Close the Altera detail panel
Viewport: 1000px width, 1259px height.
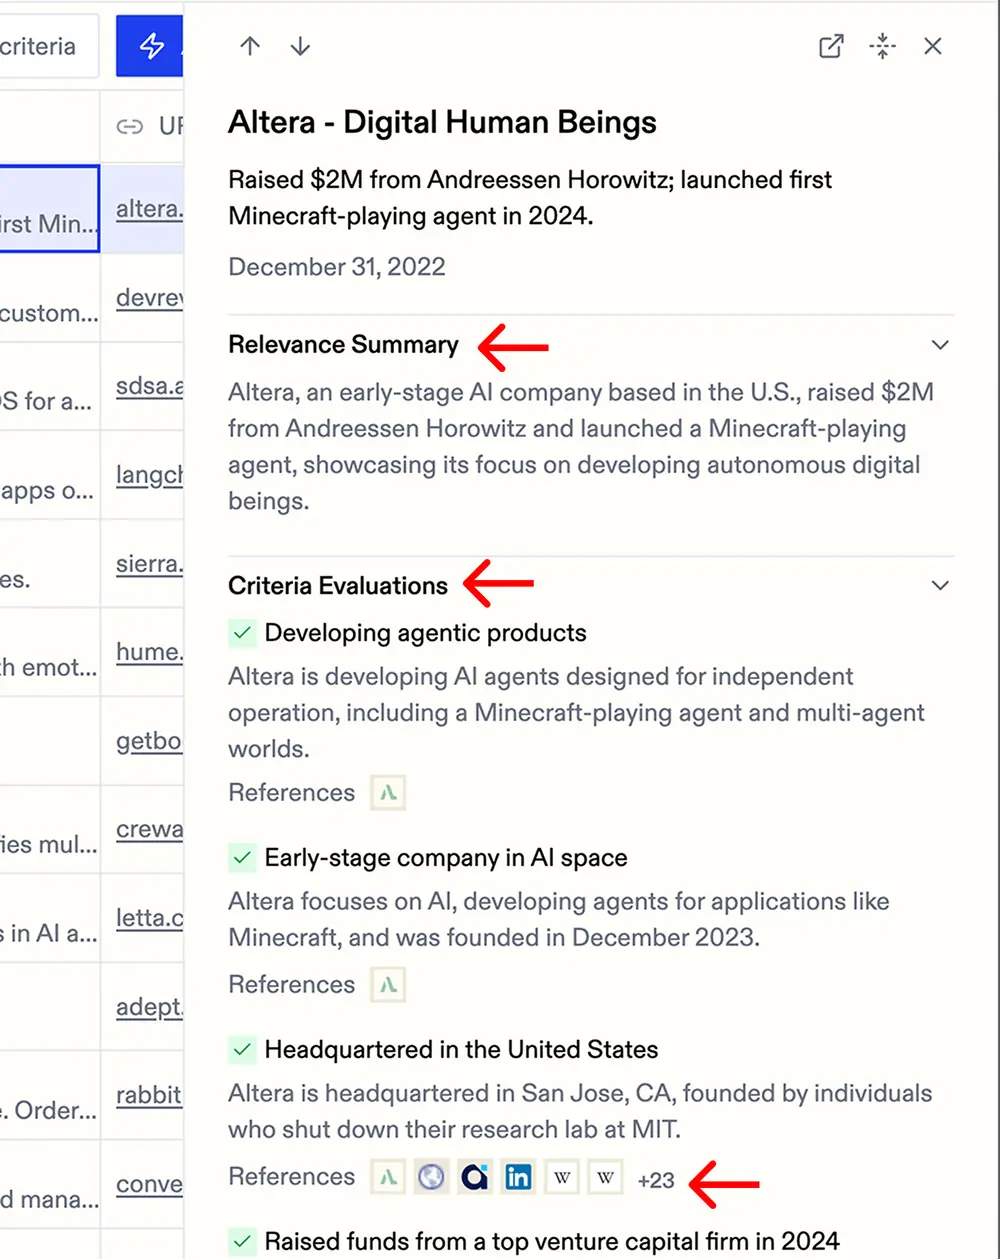[933, 47]
